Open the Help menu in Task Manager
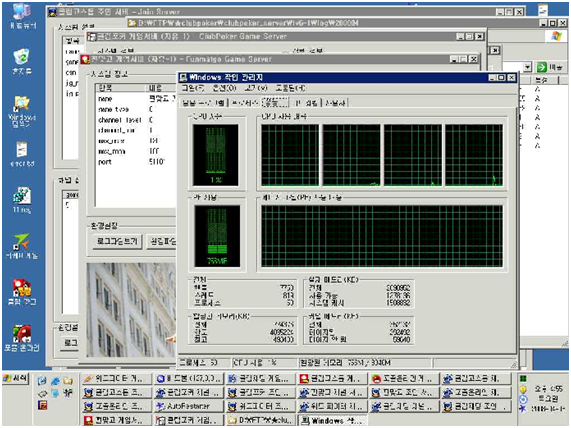This screenshot has width=571, height=428. point(290,88)
